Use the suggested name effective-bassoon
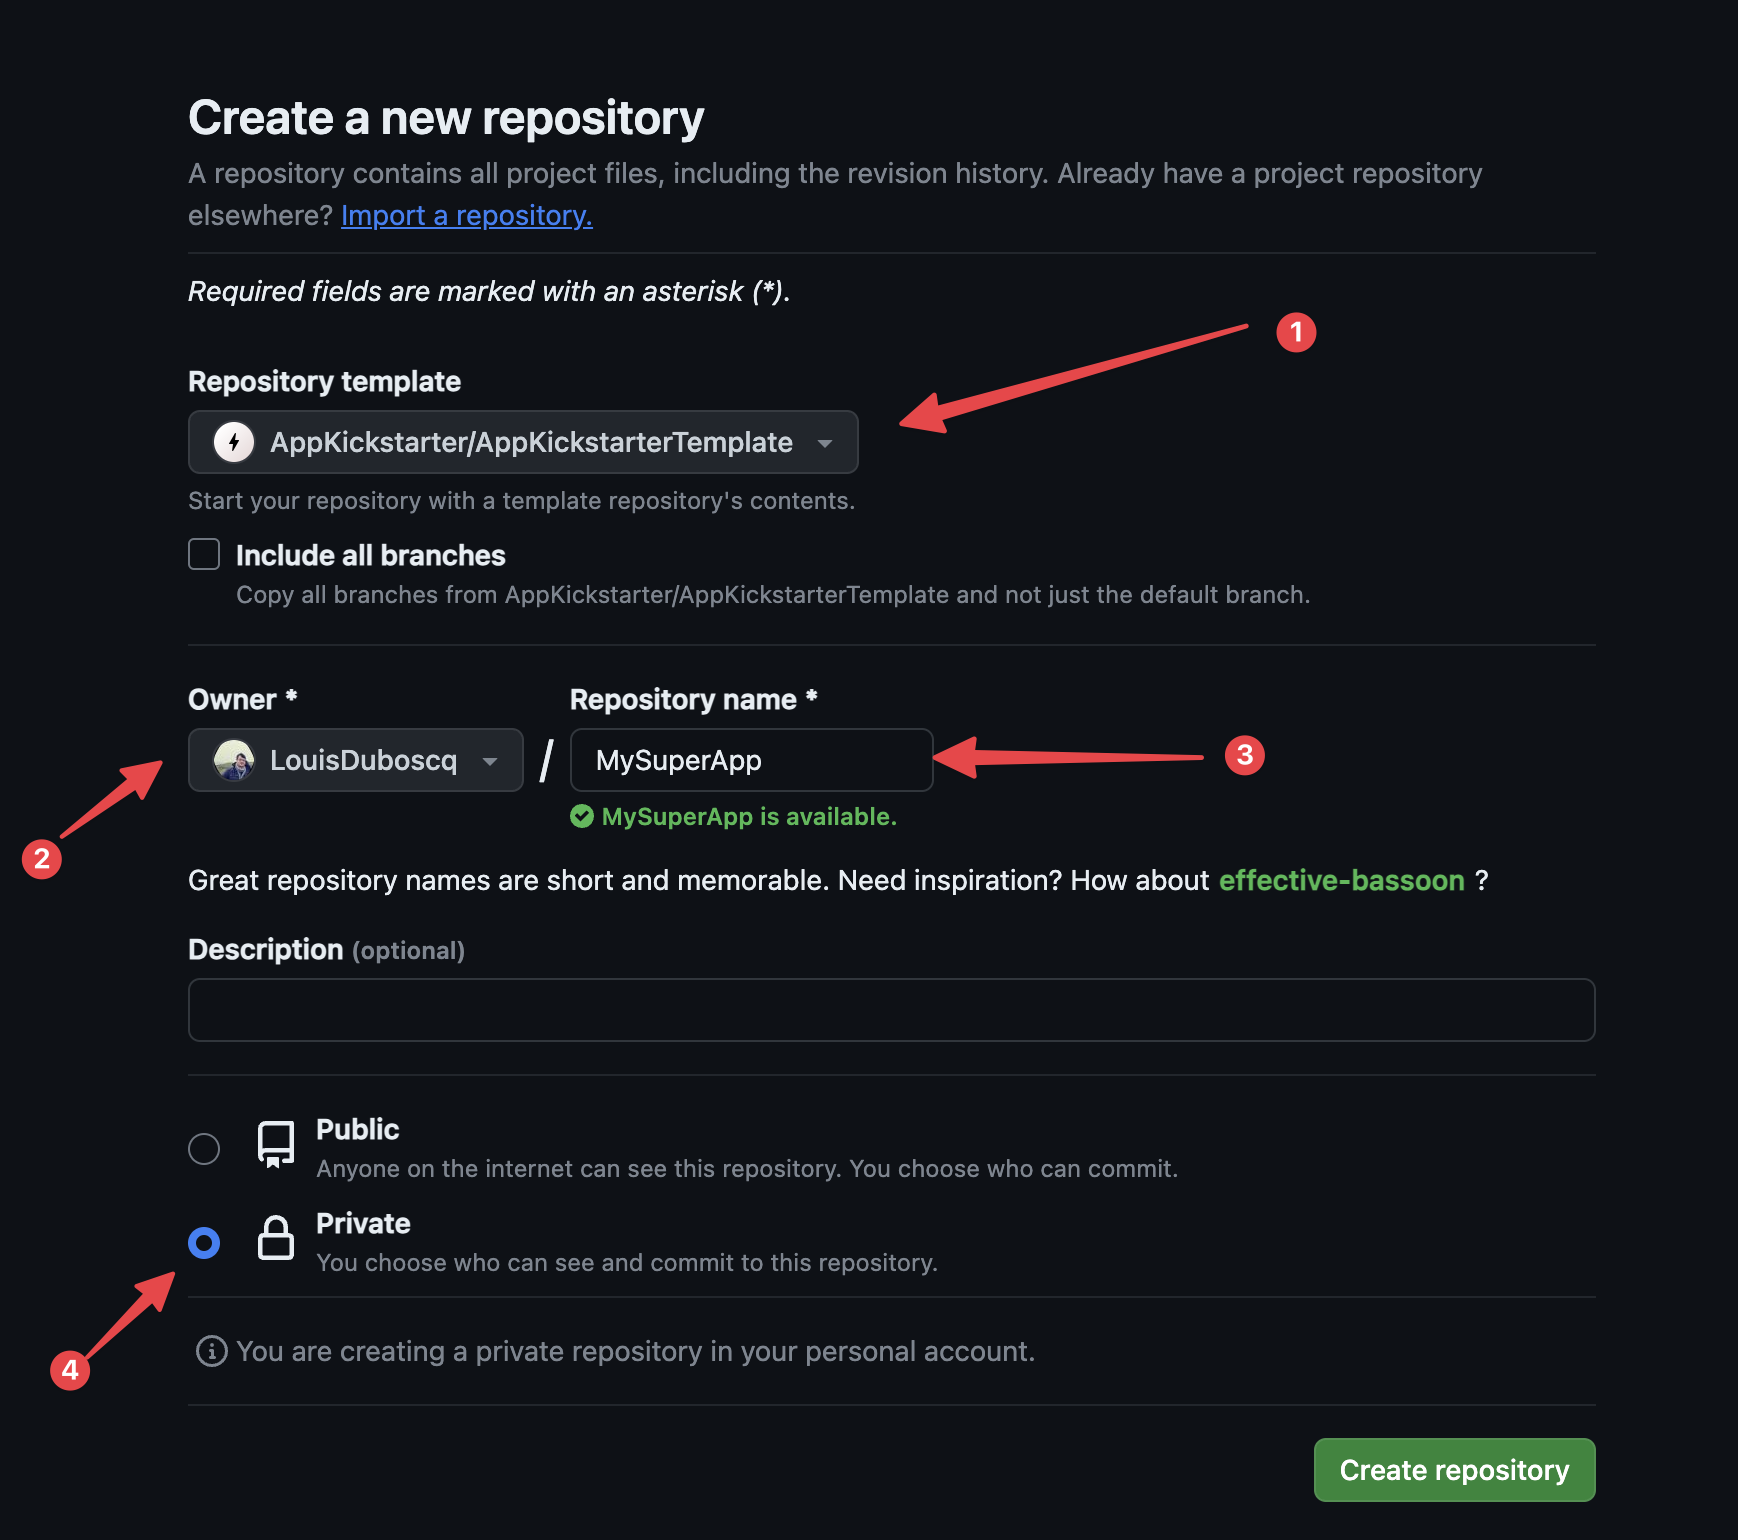Viewport: 1738px width, 1540px height. (x=1341, y=881)
